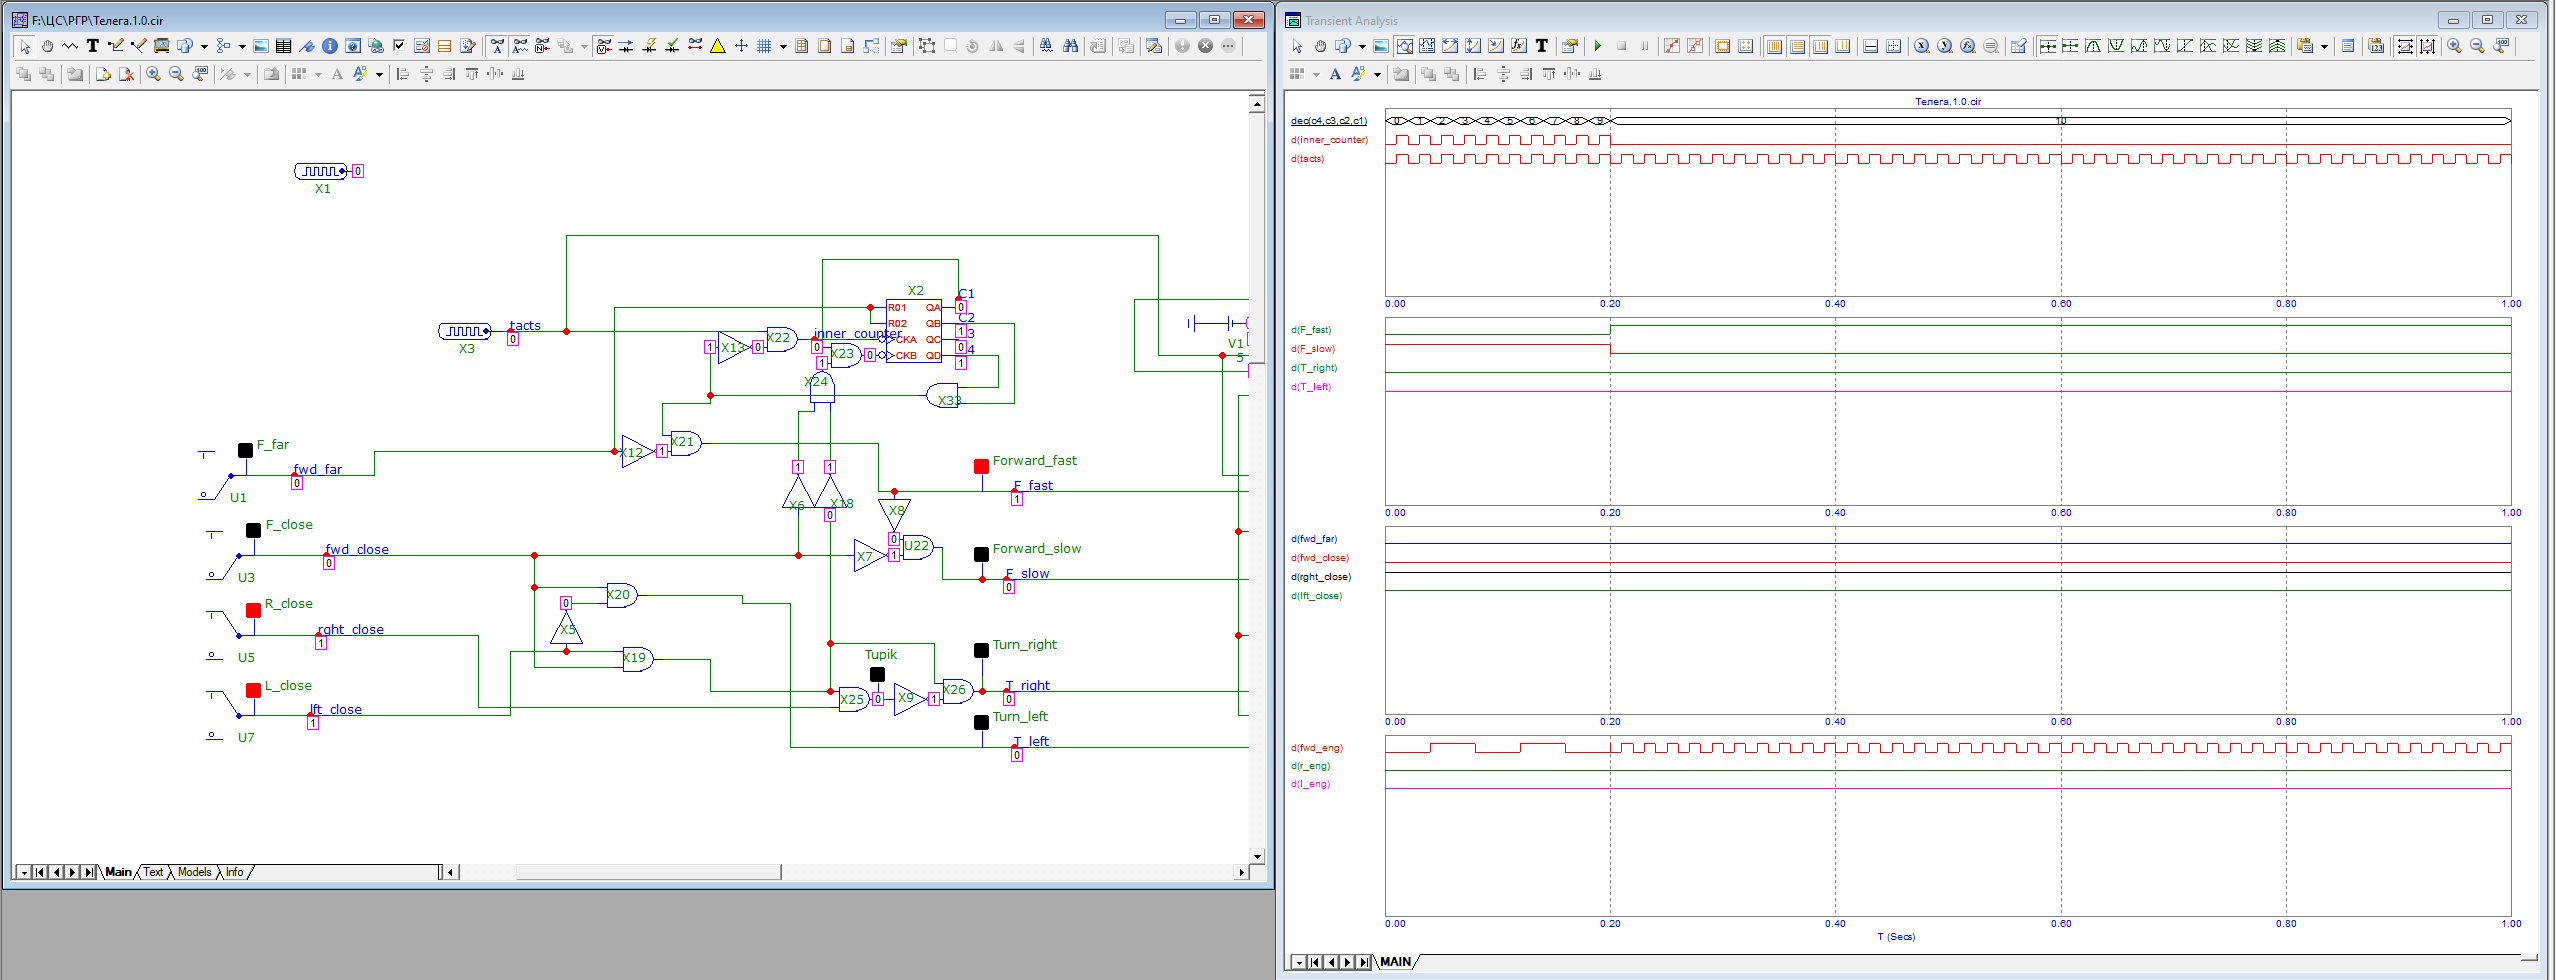Click the scroll-up arrow of schematic vertical scrollbar
The height and width of the screenshot is (980, 2556).
pyautogui.click(x=1257, y=103)
